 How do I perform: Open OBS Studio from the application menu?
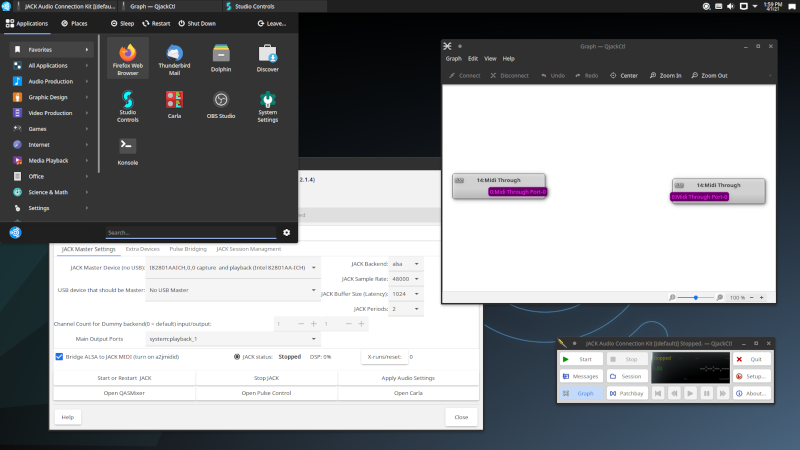tap(221, 102)
